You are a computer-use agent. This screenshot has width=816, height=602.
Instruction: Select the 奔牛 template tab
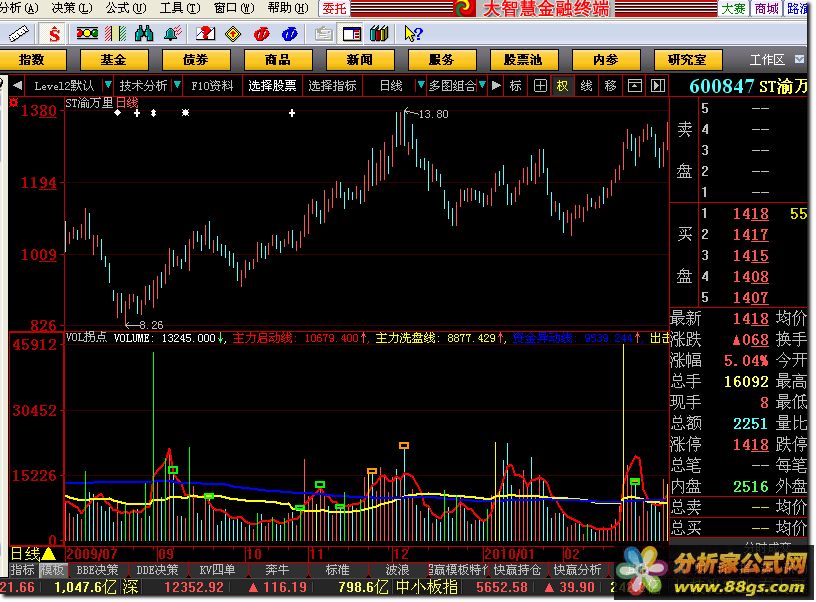pyautogui.click(x=277, y=570)
